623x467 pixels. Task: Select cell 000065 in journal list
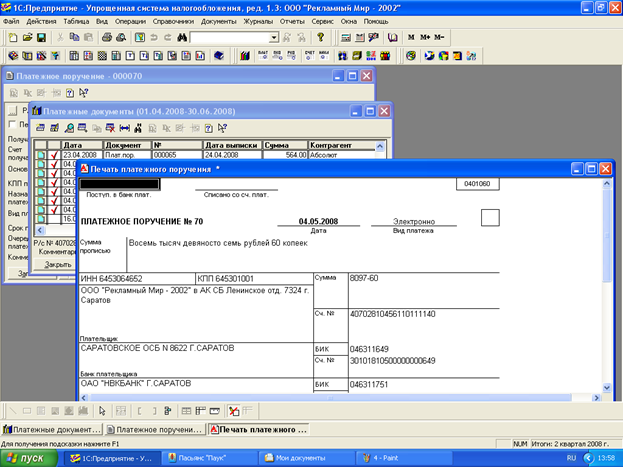coord(177,155)
